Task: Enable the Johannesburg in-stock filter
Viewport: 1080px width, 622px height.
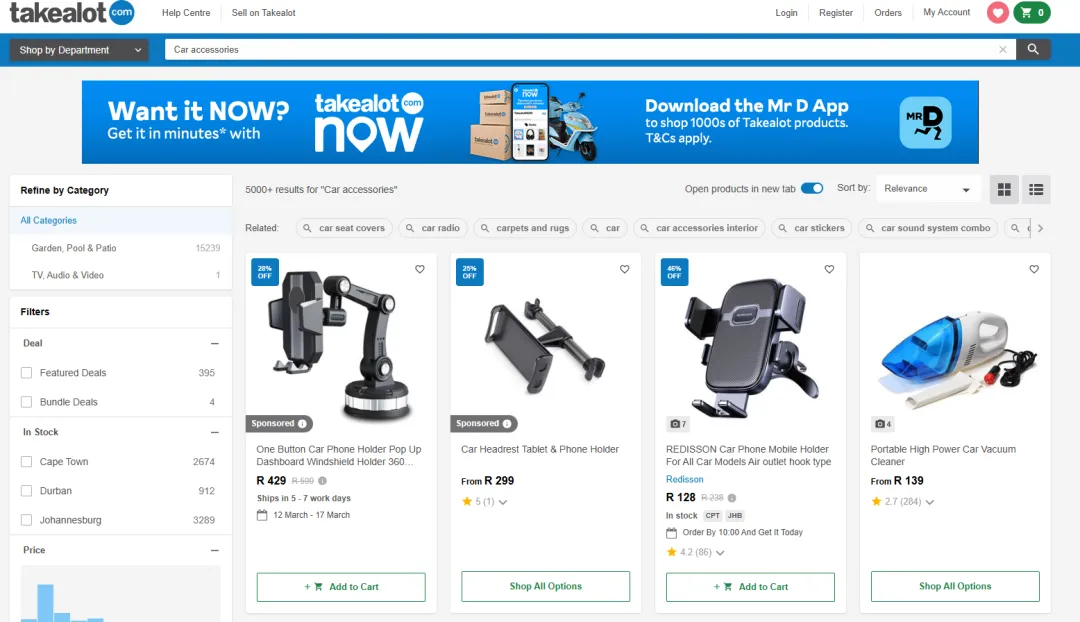Action: coord(26,520)
